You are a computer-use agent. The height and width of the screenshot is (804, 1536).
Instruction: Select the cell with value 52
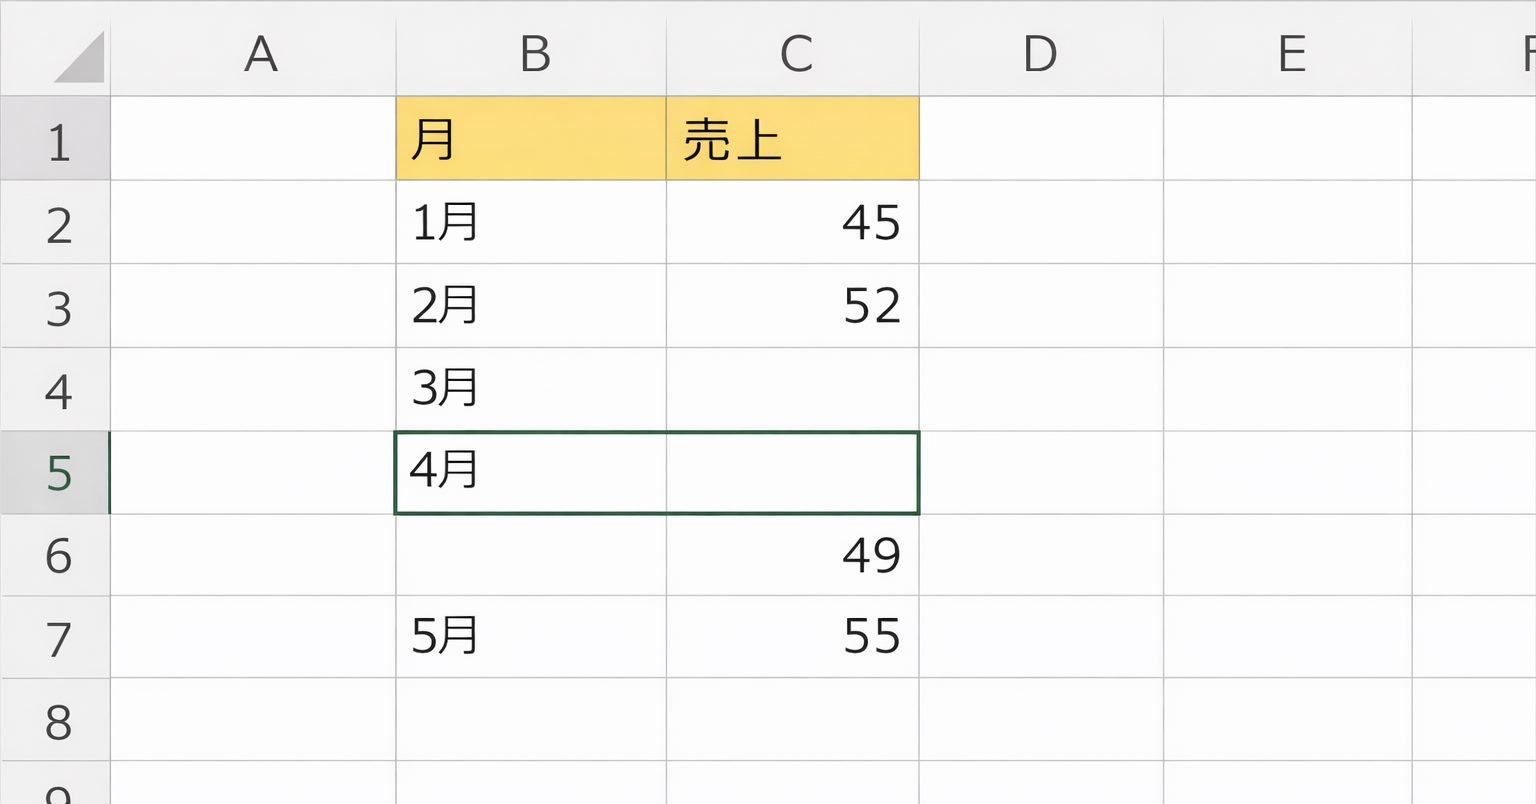click(x=792, y=306)
